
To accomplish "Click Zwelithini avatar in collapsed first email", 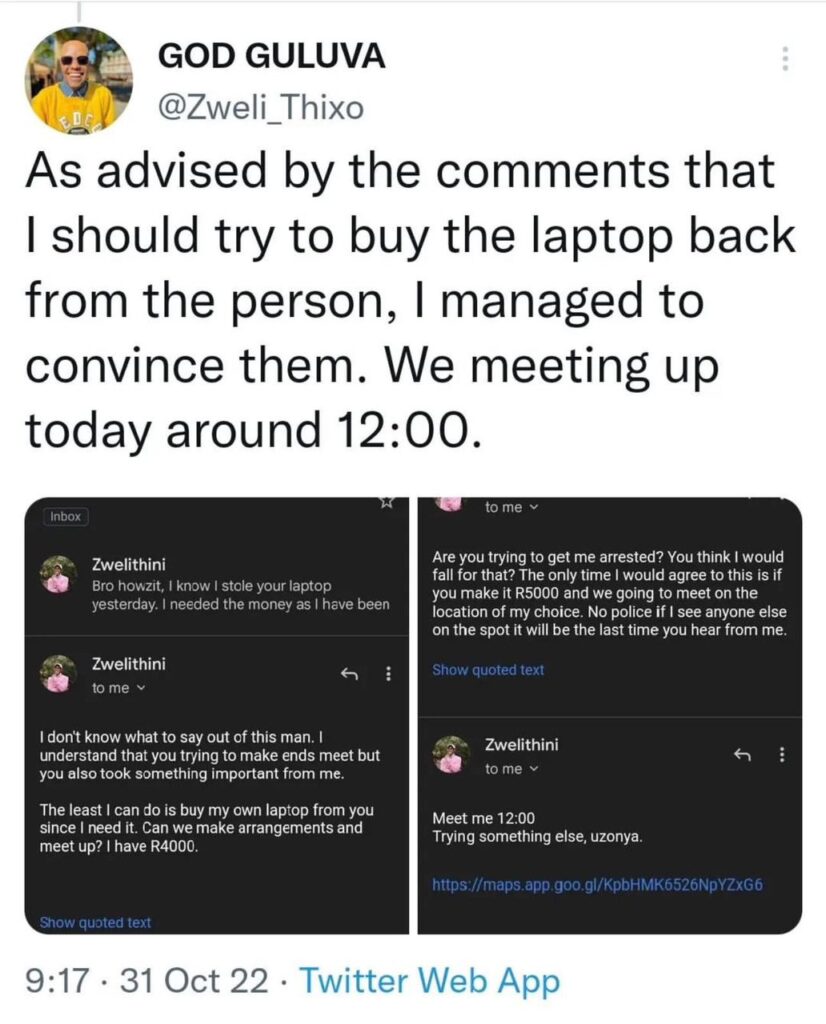I will tap(59, 574).
